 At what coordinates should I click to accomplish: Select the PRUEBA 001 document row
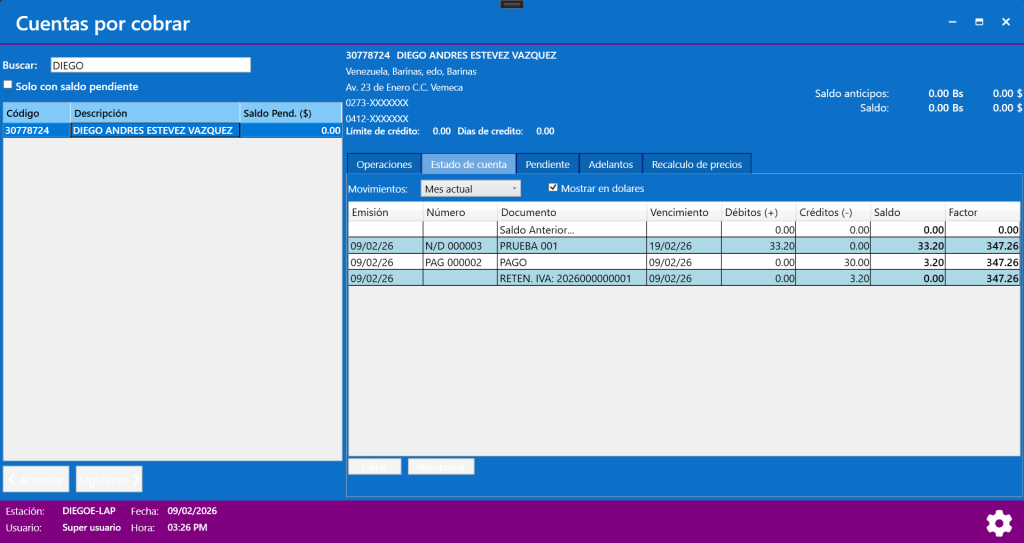click(570, 245)
